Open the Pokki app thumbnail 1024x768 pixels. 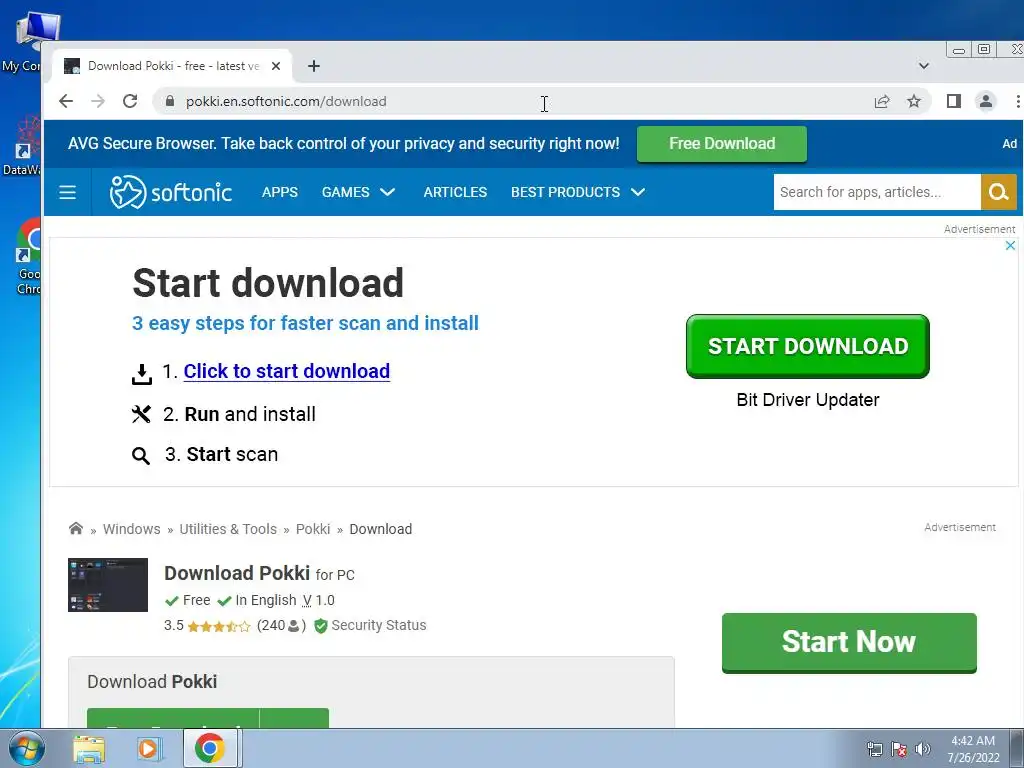(x=108, y=585)
